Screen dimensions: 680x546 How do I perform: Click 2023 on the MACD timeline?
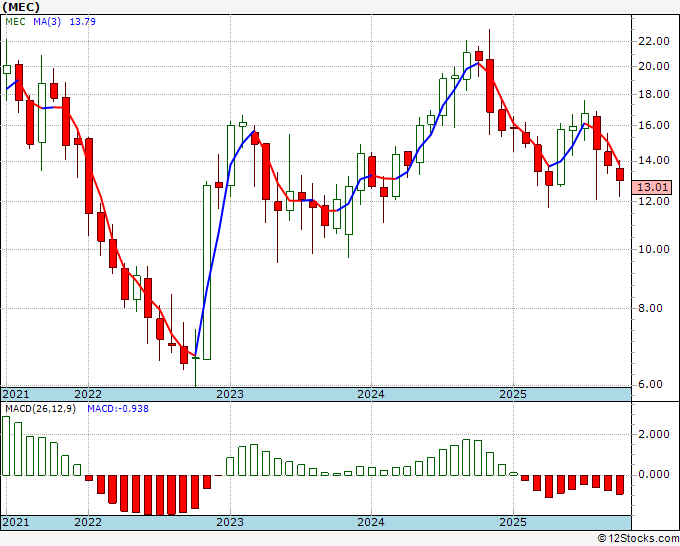point(230,522)
